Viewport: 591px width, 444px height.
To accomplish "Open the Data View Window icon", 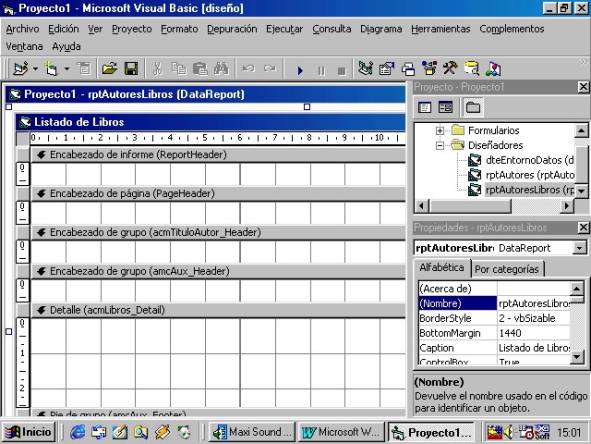I will (x=471, y=69).
